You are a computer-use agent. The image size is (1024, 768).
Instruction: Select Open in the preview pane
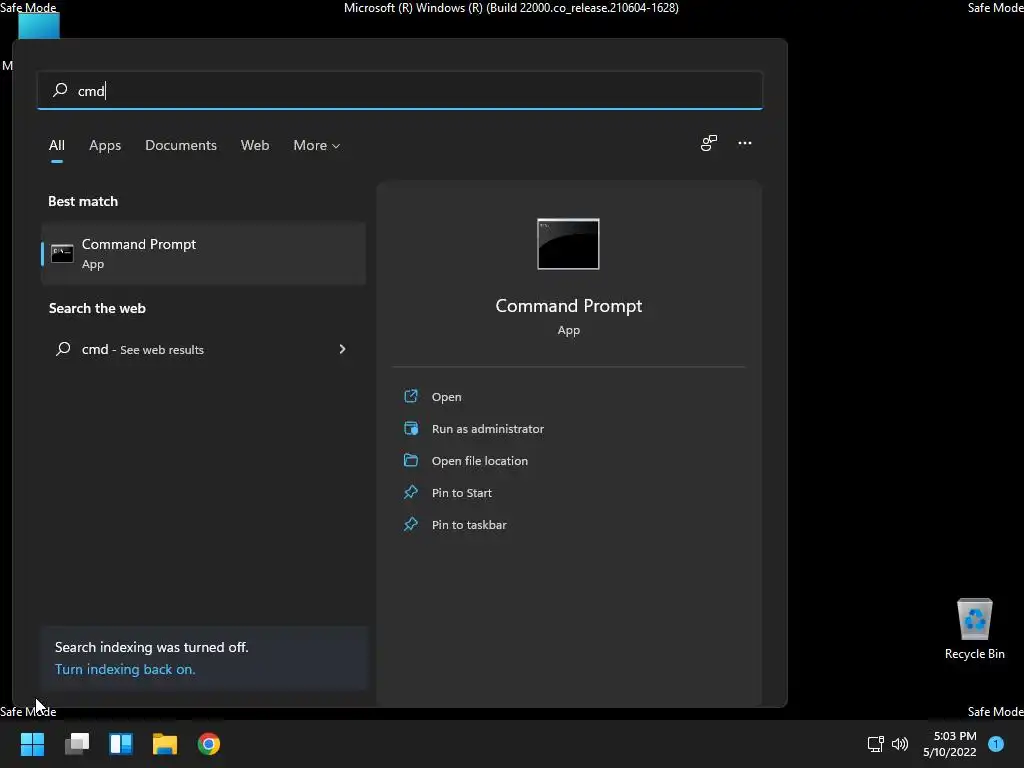pos(447,396)
